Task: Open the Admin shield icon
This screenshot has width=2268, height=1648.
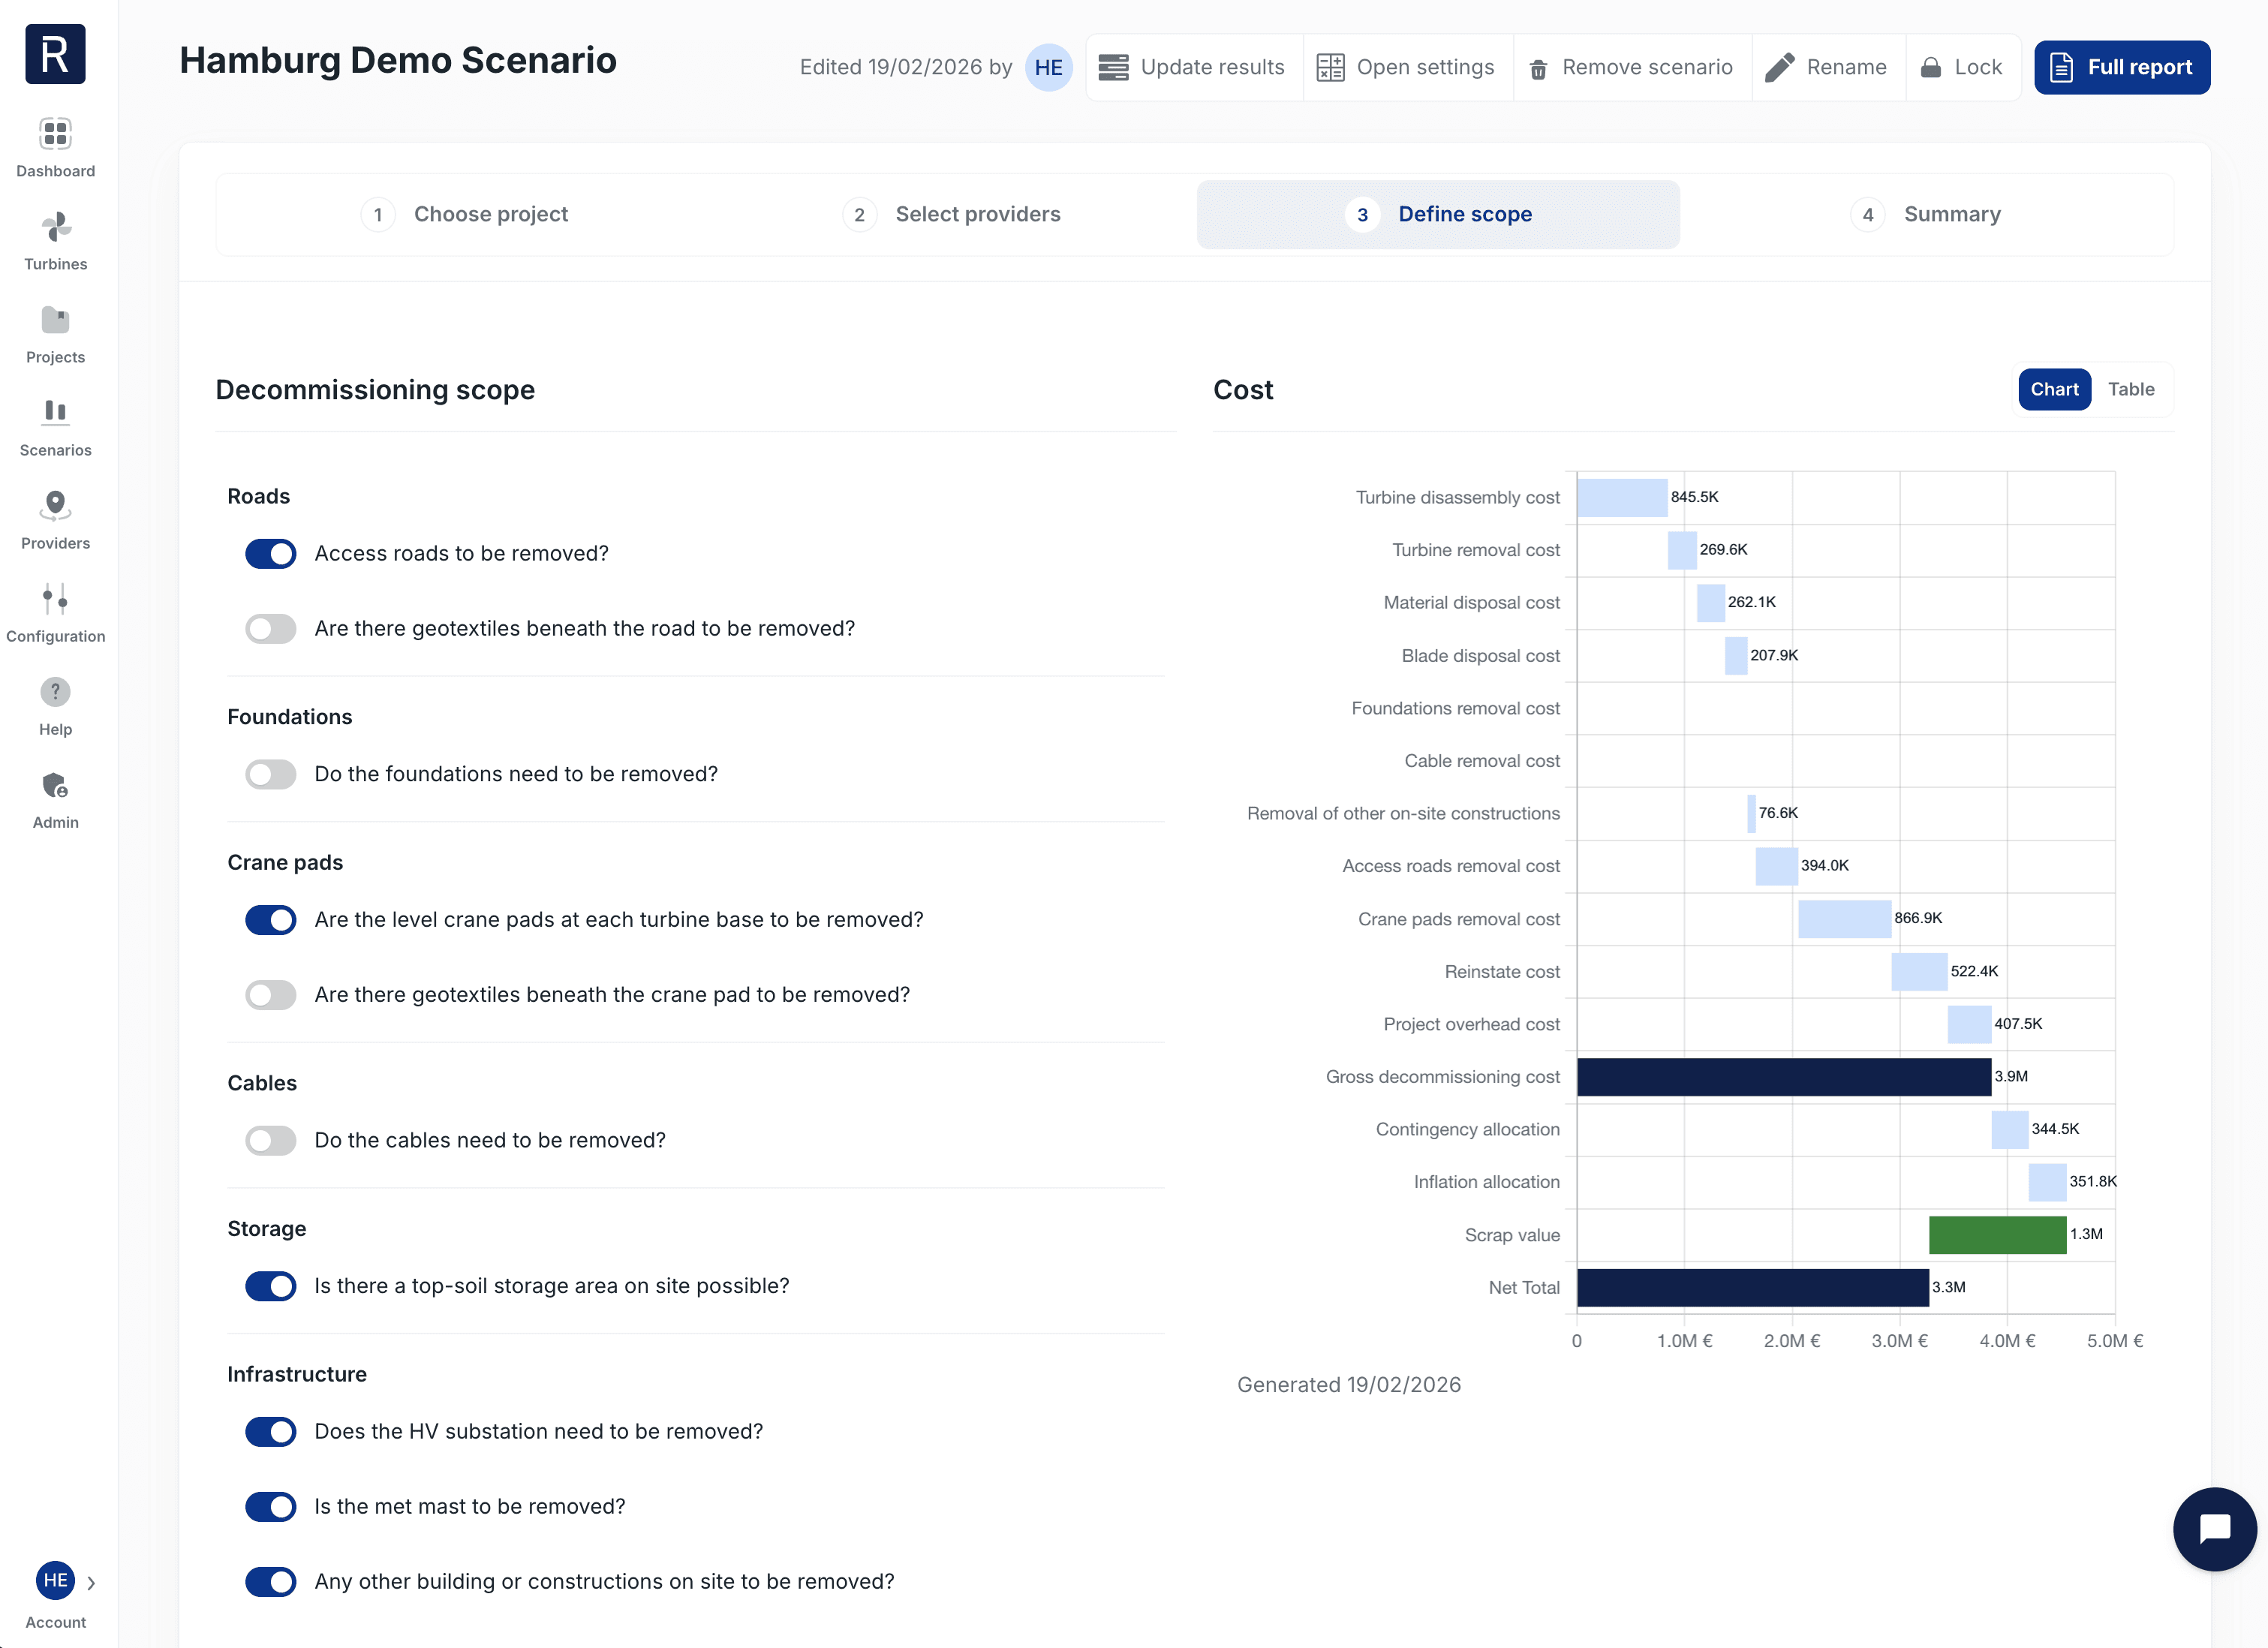Action: [55, 785]
